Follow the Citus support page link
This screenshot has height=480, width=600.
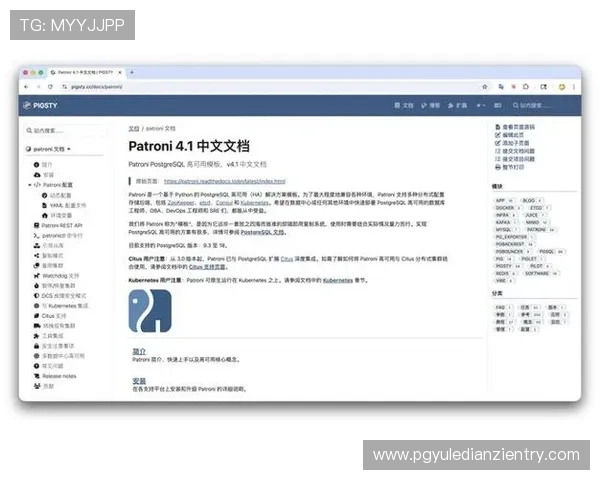207,266
